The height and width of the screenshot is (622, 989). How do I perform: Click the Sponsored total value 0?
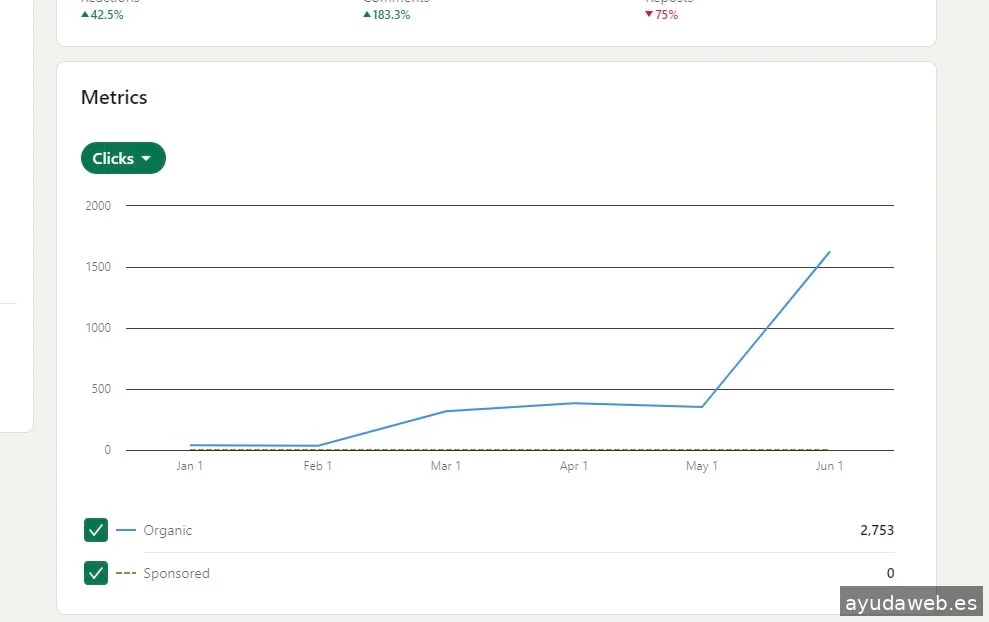click(x=890, y=573)
